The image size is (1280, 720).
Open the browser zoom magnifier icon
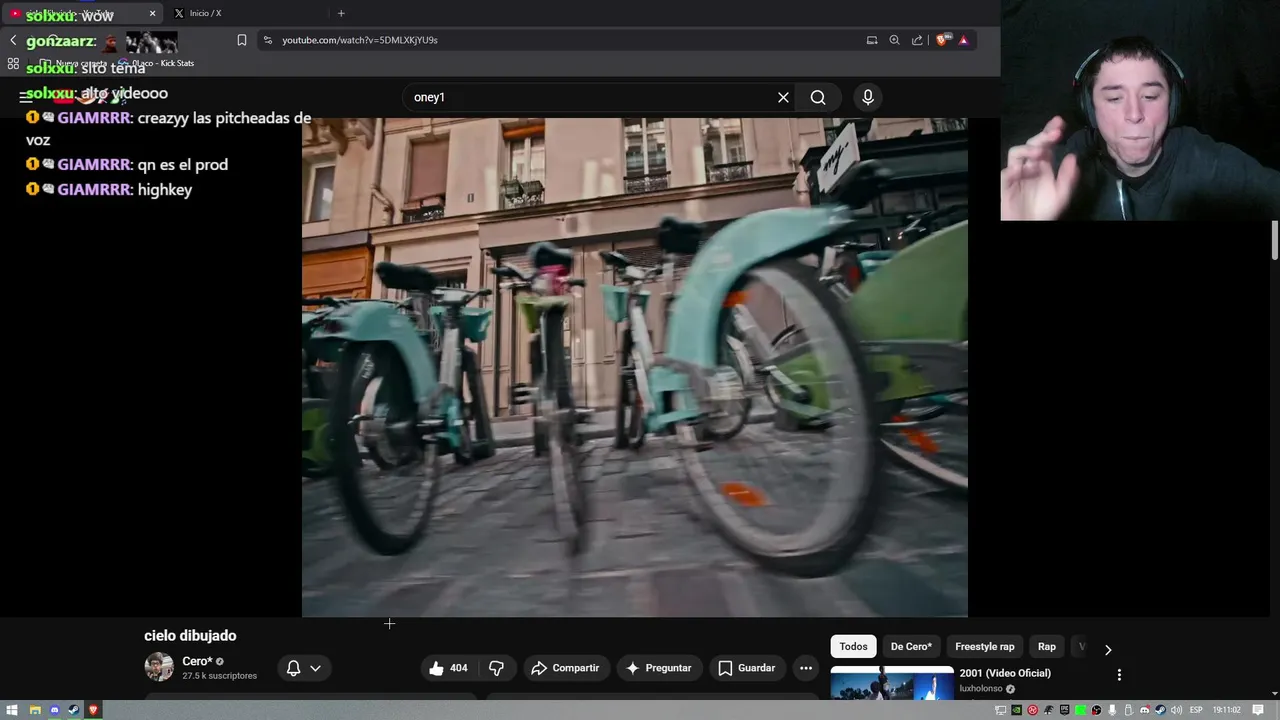pyautogui.click(x=894, y=40)
